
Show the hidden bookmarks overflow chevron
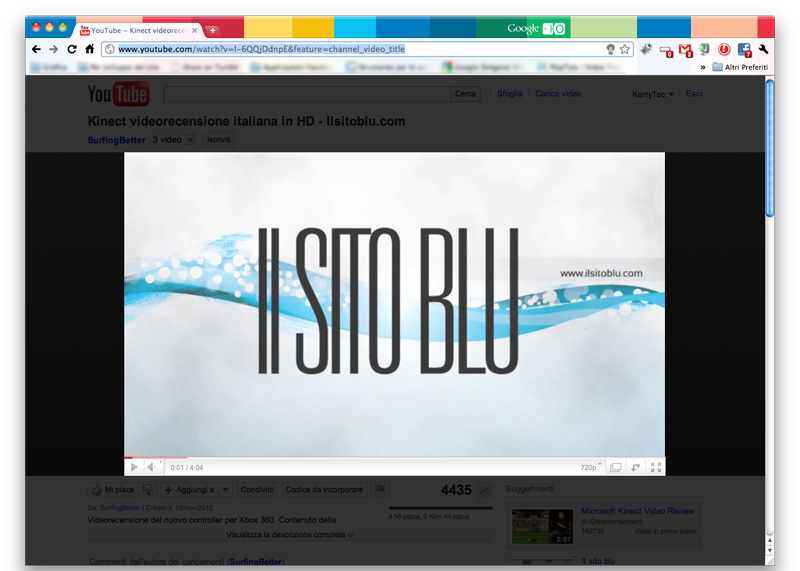(703, 67)
